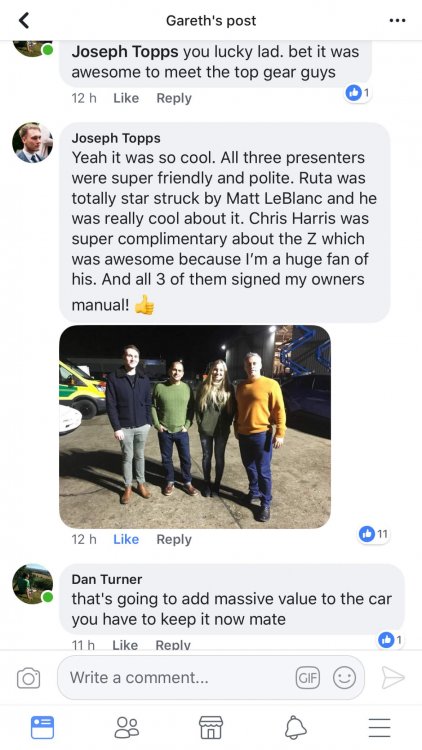422x750 pixels.
Task: Tap the camera icon beside comment box
Action: (x=28, y=678)
